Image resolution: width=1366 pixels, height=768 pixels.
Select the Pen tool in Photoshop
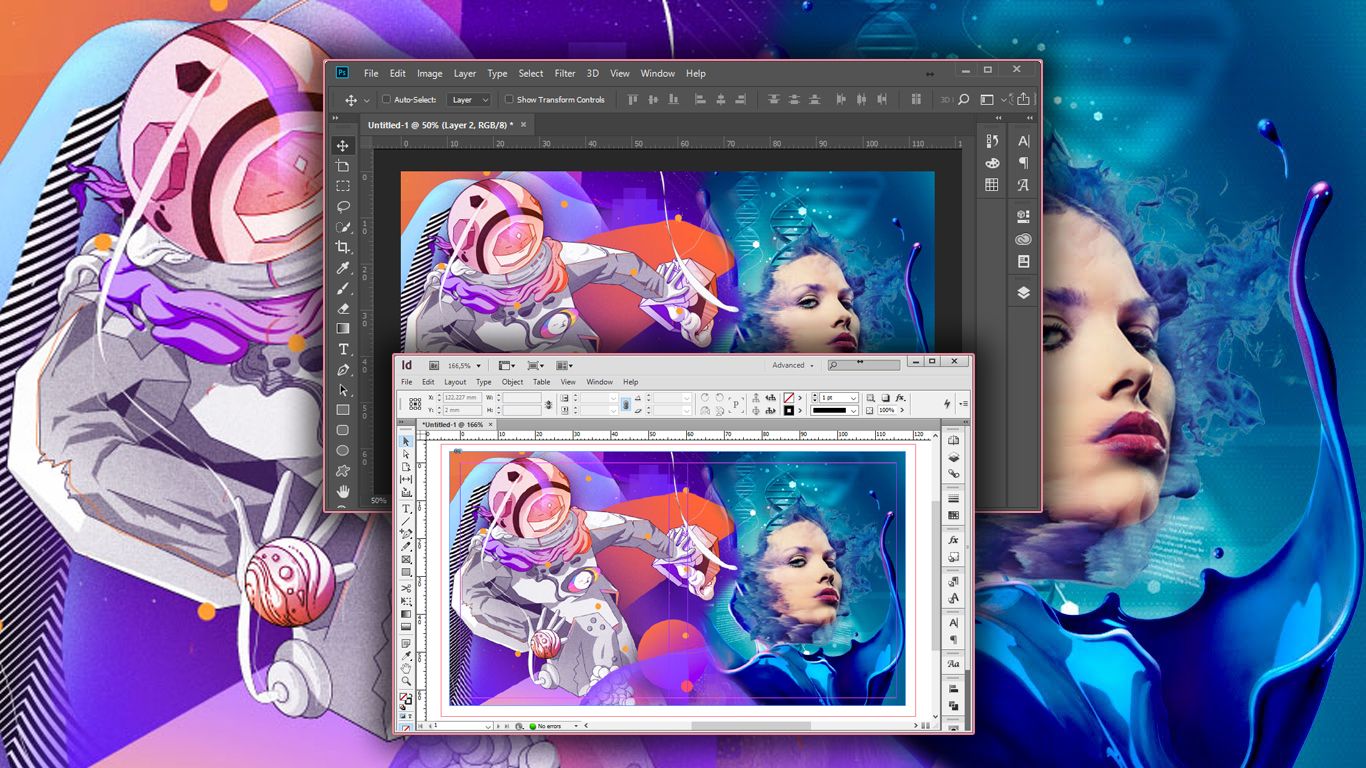[x=343, y=370]
